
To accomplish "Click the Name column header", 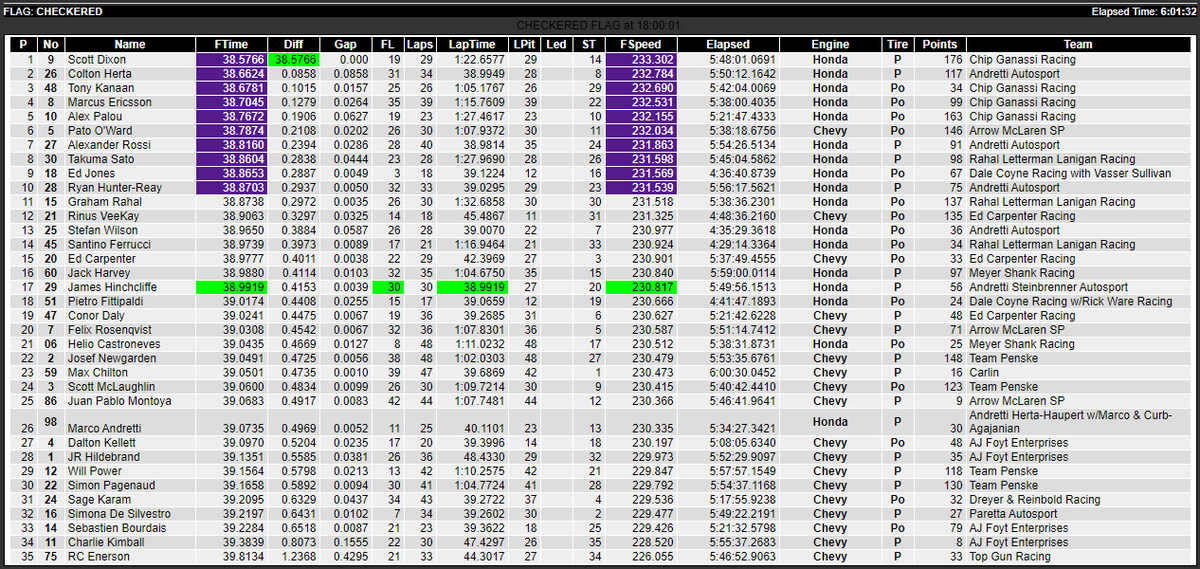I will (129, 45).
